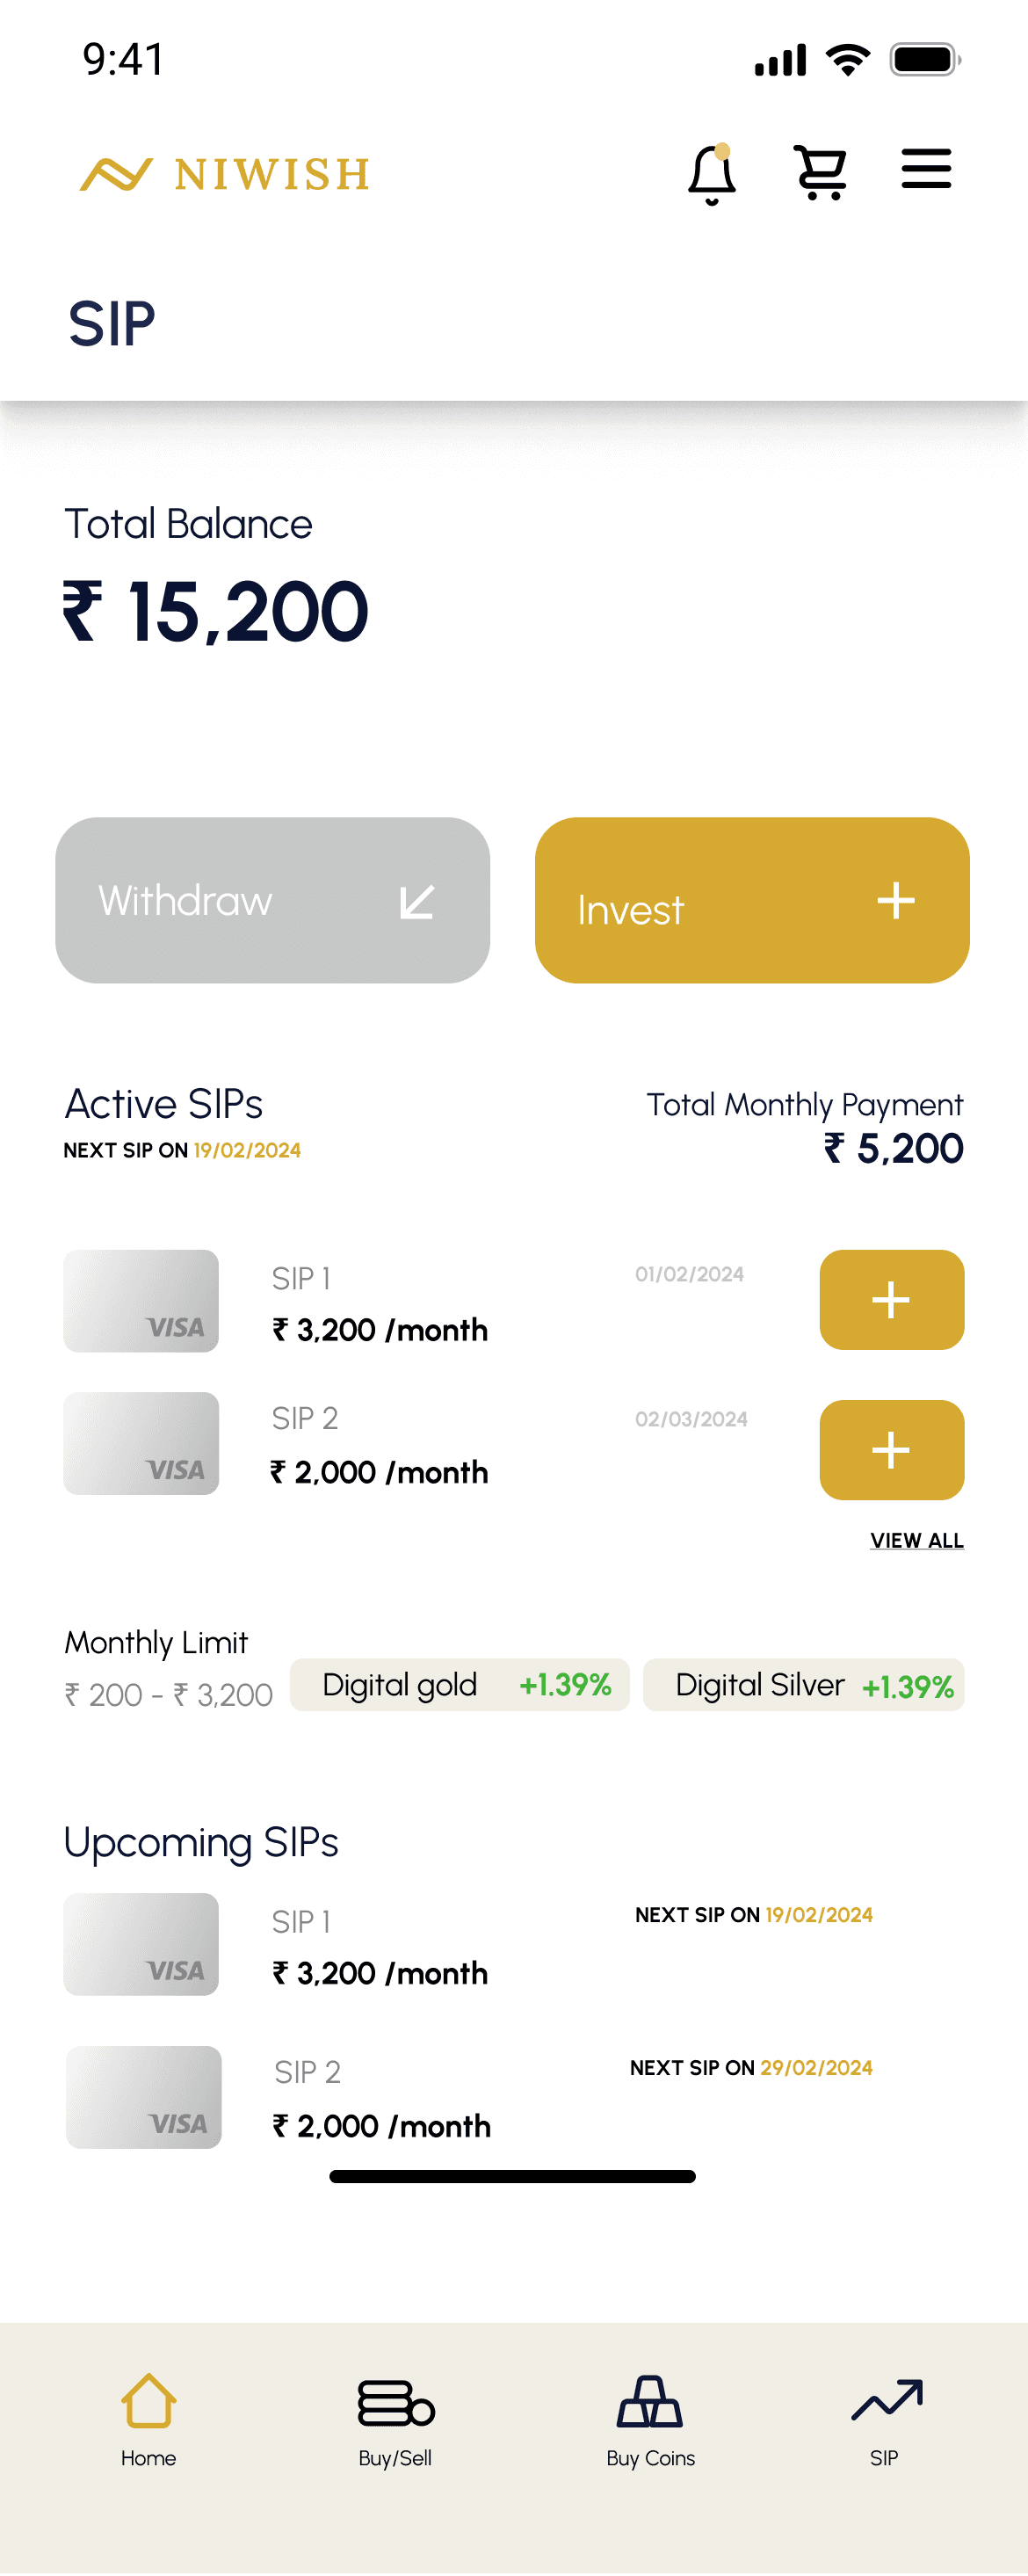1028x2576 pixels.
Task: Add to SIP 2 with plus button
Action: pyautogui.click(x=892, y=1449)
